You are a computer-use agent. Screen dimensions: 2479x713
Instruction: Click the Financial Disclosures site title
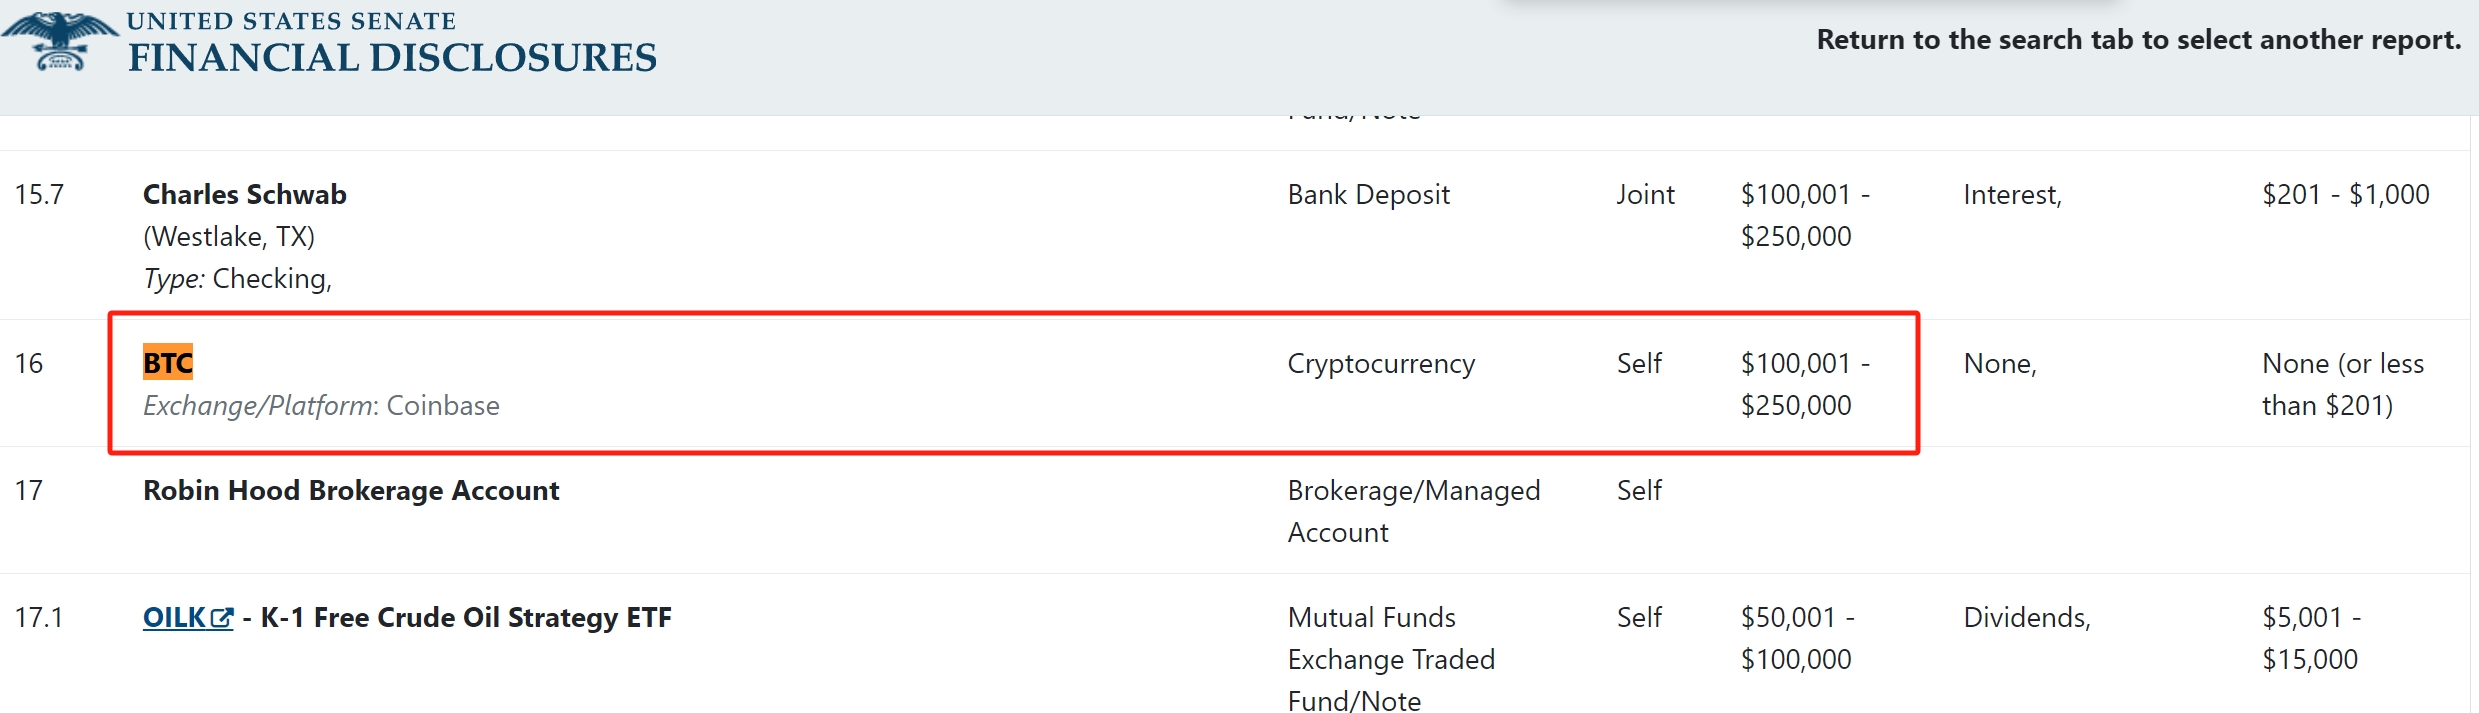(x=392, y=57)
